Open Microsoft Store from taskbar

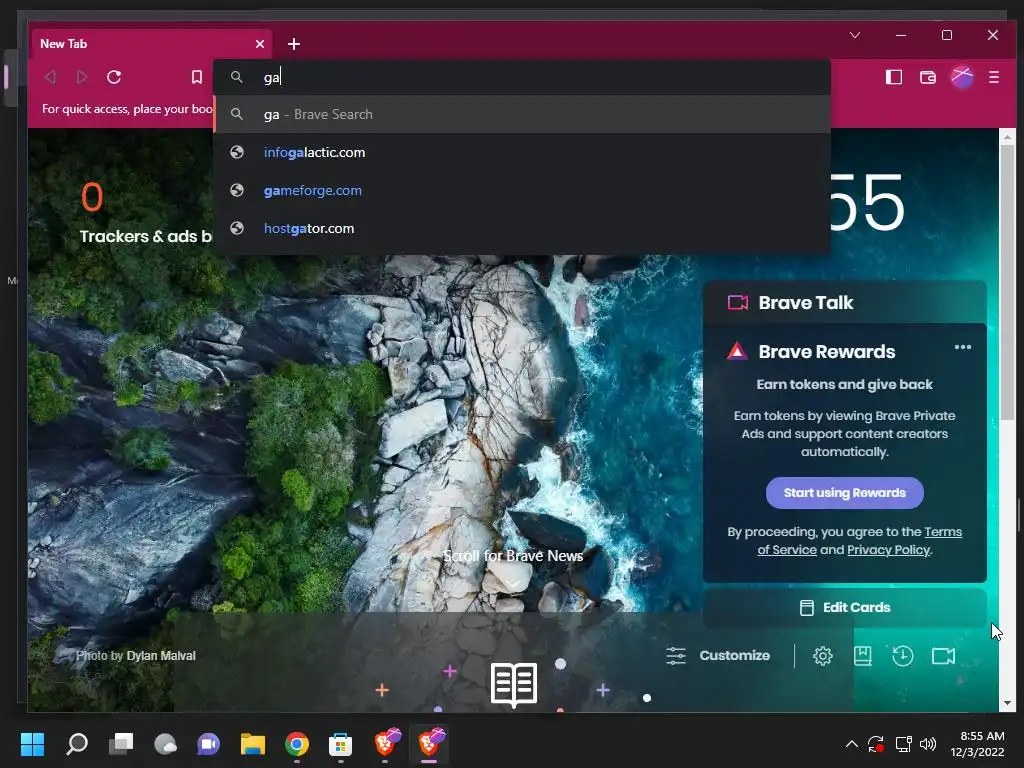[x=340, y=744]
